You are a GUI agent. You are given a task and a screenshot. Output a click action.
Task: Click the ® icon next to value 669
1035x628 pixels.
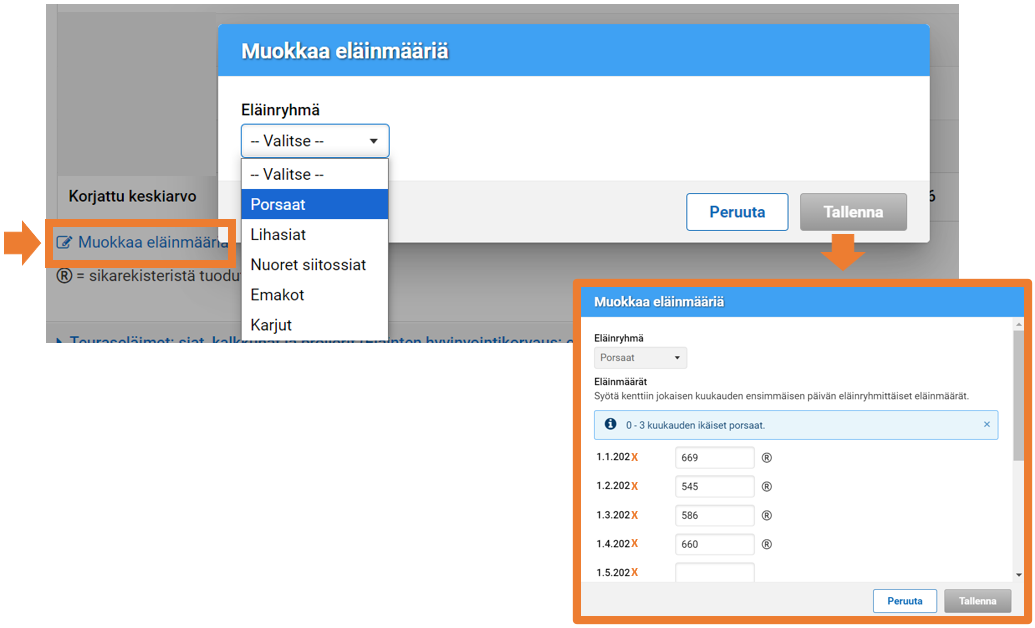tap(764, 457)
